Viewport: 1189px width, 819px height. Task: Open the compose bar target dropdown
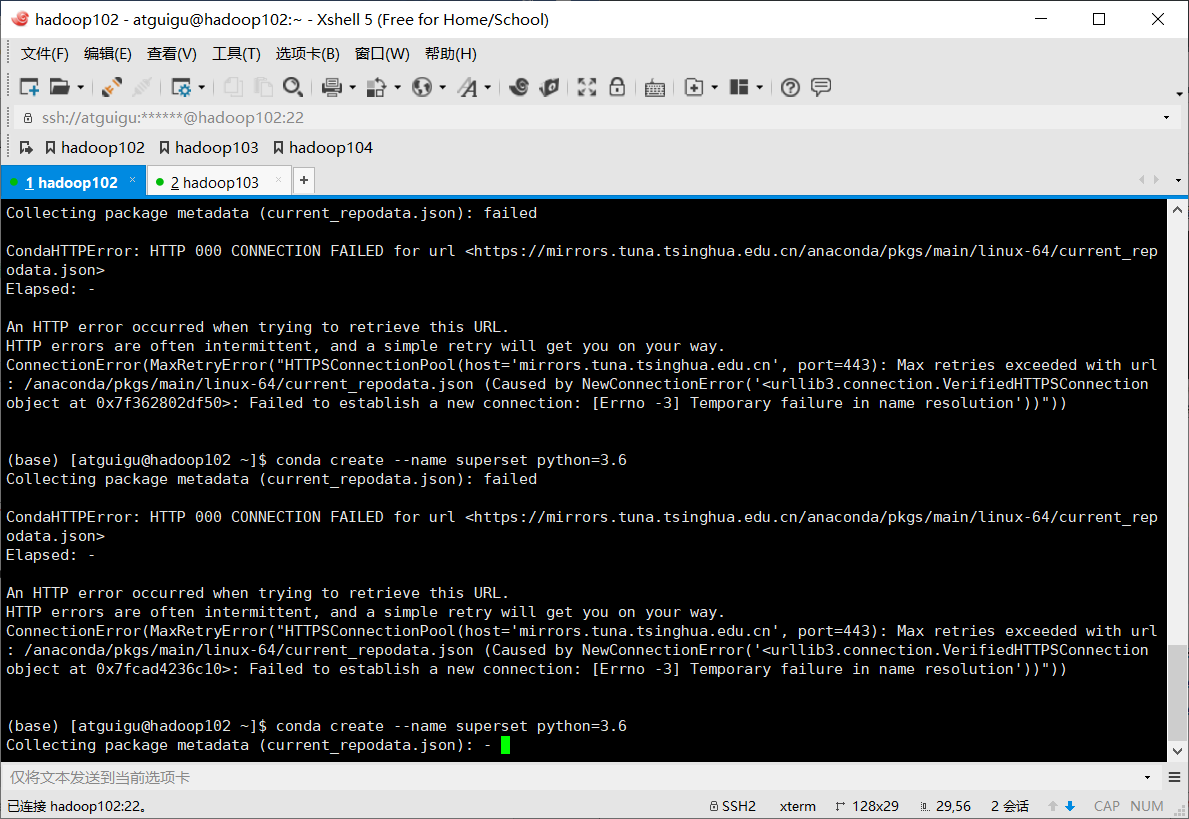point(1147,777)
